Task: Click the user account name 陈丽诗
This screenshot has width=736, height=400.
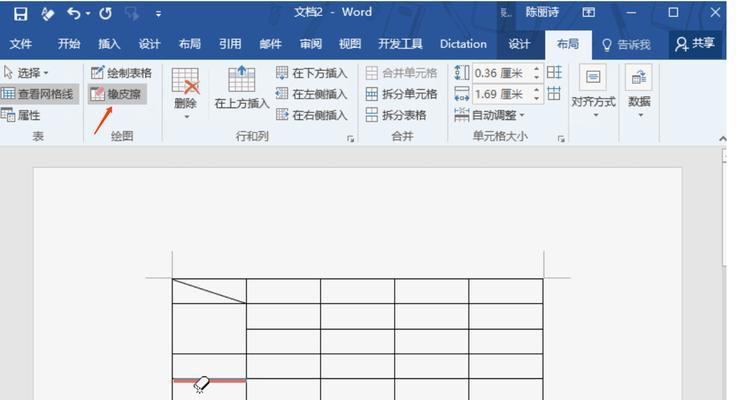Action: 542,12
